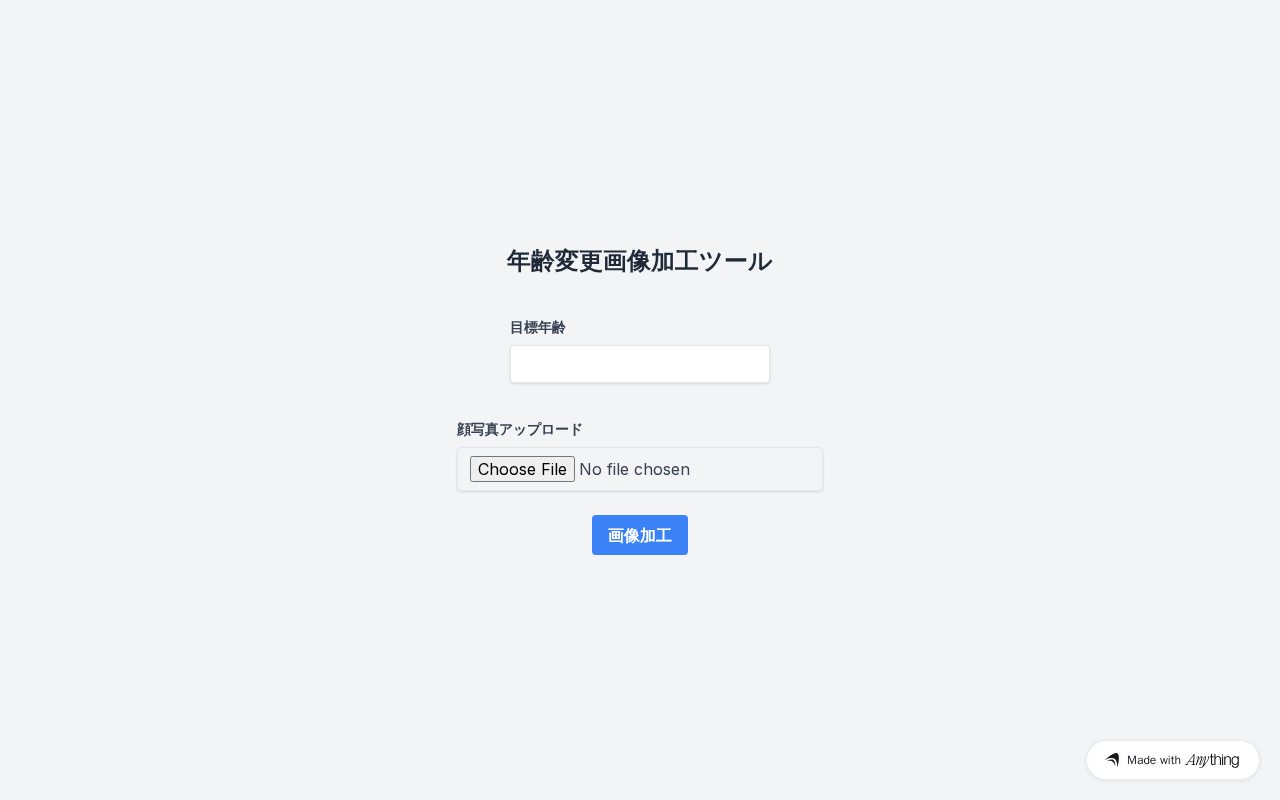Screen dimensions: 1280x800
Task: Click the 顔写真アップロード label
Action: 520,429
